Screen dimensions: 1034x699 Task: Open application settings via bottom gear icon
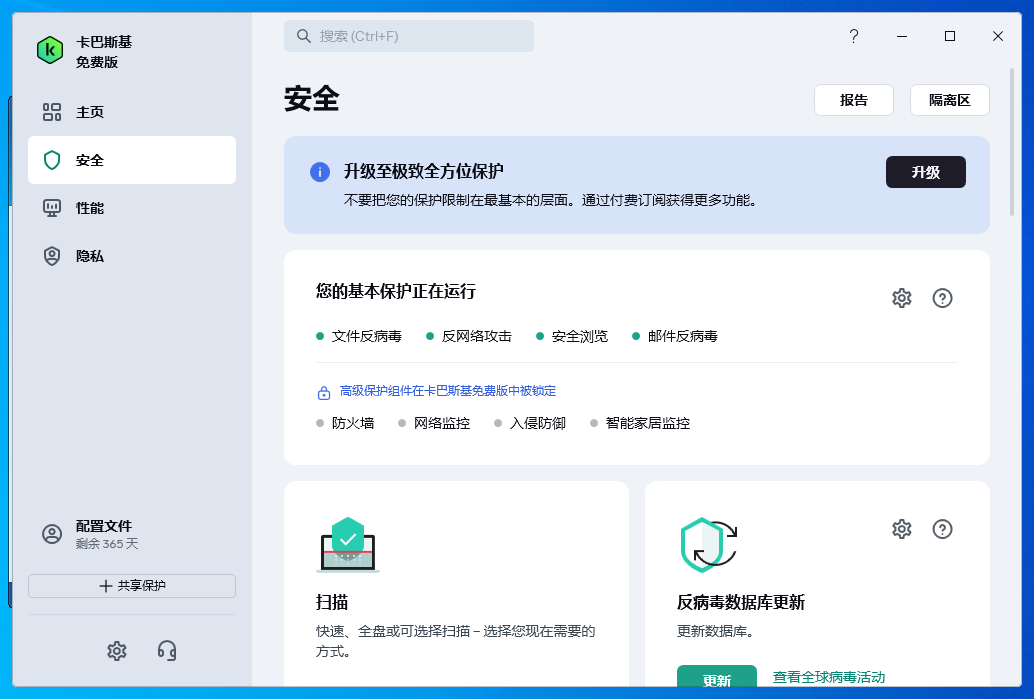tap(117, 651)
